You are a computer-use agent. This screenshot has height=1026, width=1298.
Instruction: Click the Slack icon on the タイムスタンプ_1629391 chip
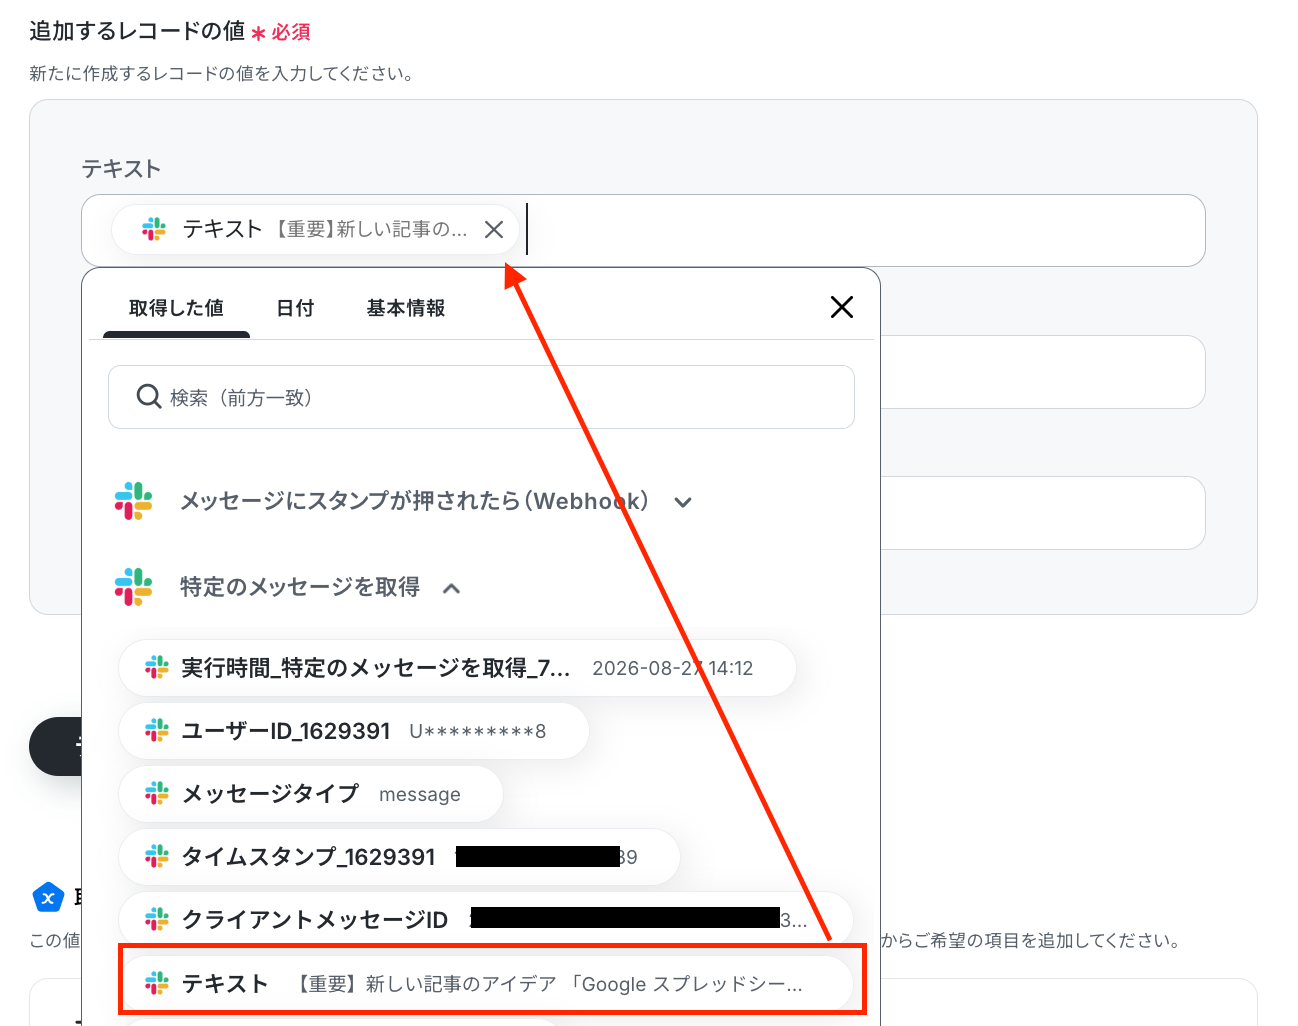pyautogui.click(x=157, y=857)
